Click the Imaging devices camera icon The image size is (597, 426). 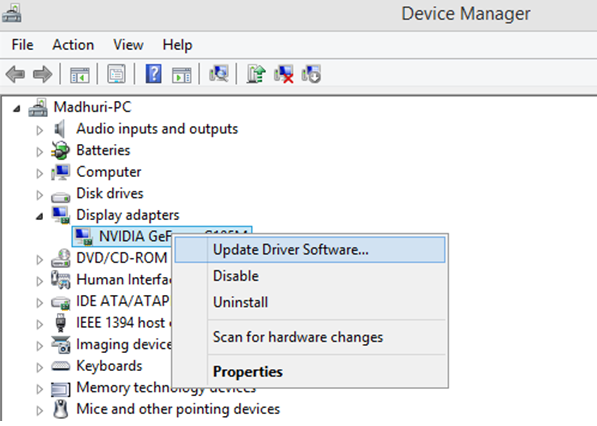[61, 345]
